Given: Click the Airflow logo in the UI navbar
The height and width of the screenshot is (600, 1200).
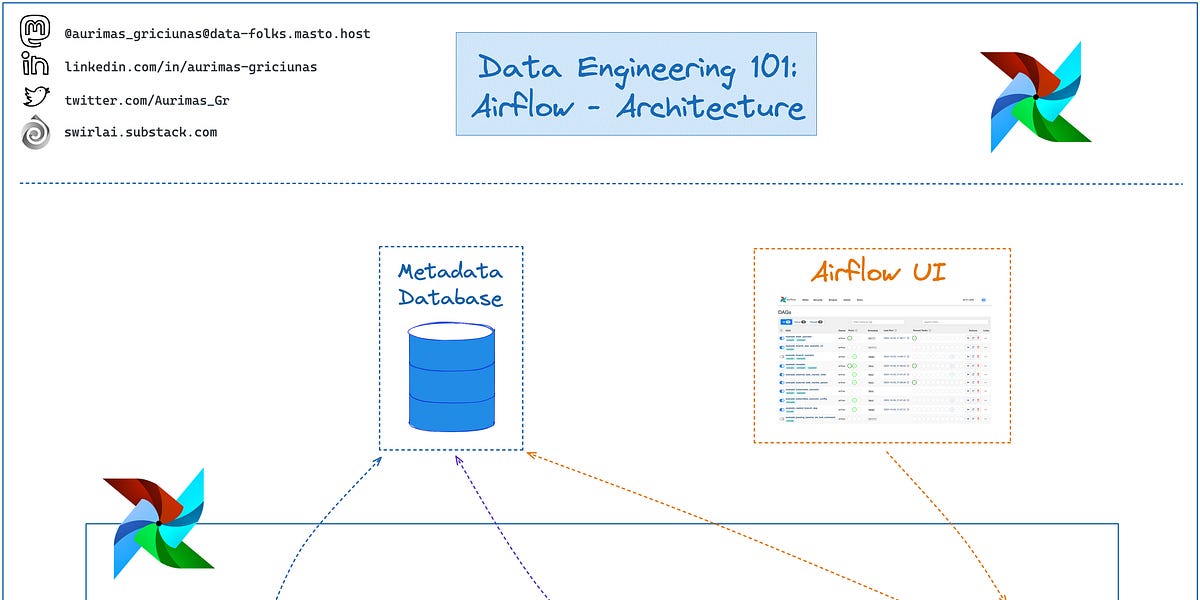Looking at the screenshot, I should point(783,300).
